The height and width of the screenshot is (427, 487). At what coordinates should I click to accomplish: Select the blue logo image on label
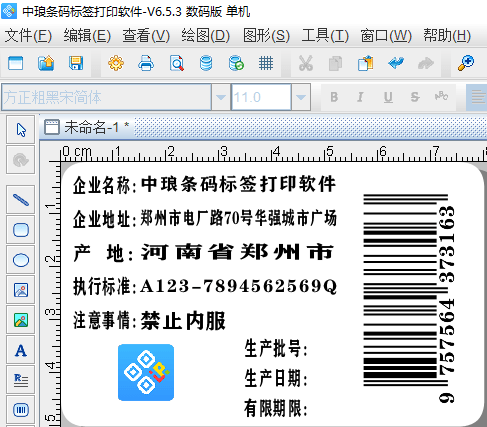click(x=146, y=372)
